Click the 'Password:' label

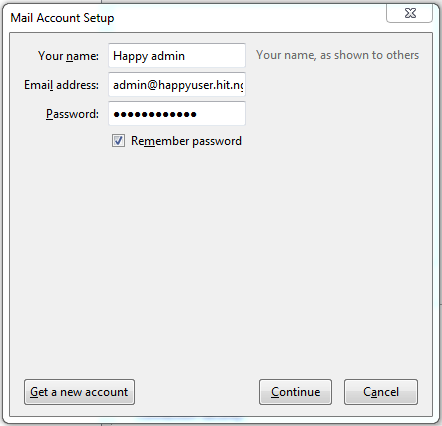point(72,114)
